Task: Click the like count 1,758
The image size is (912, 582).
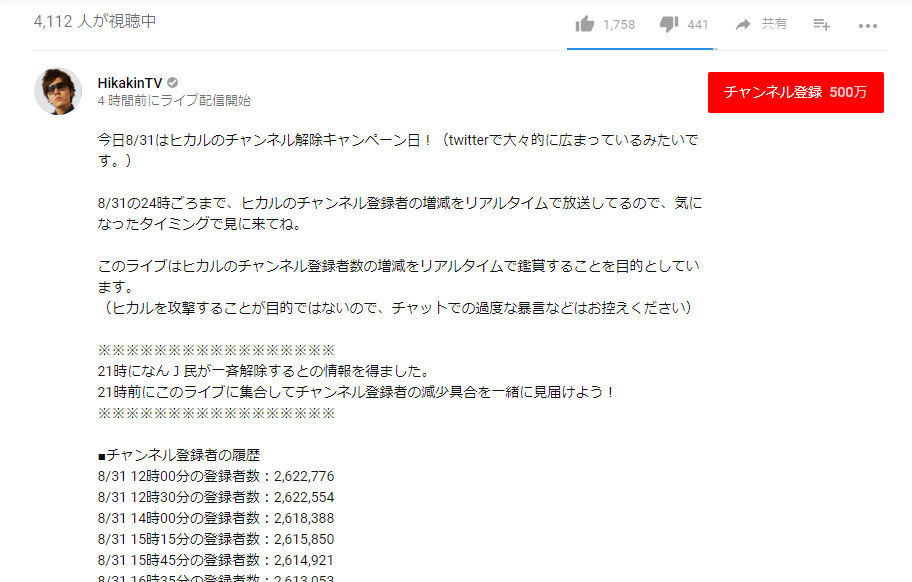Action: pos(619,24)
